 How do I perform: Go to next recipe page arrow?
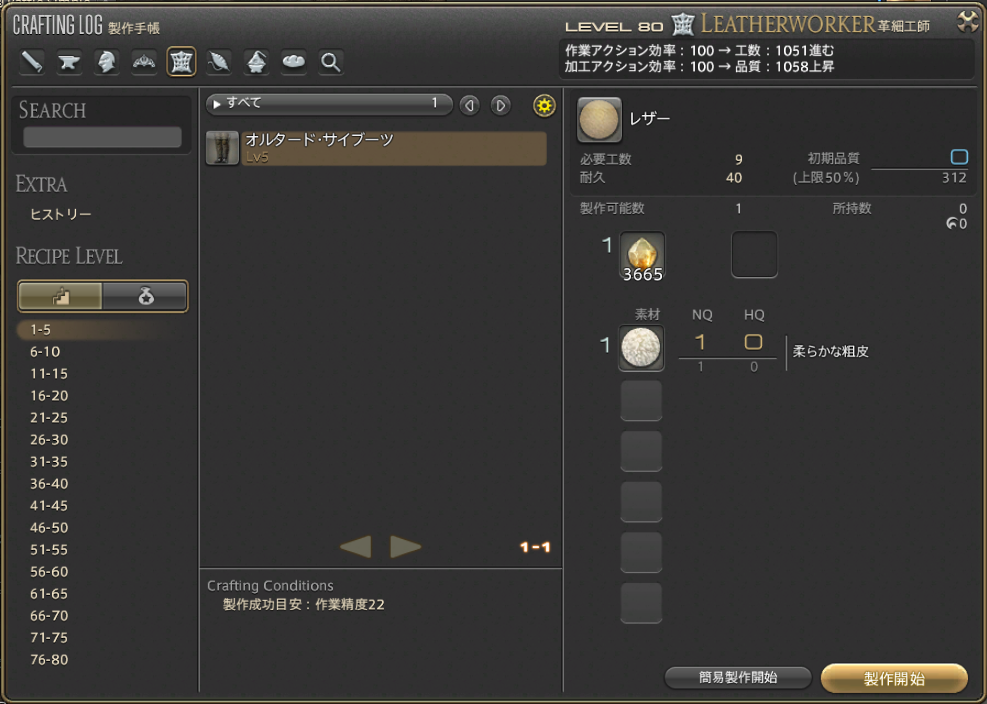pos(405,547)
